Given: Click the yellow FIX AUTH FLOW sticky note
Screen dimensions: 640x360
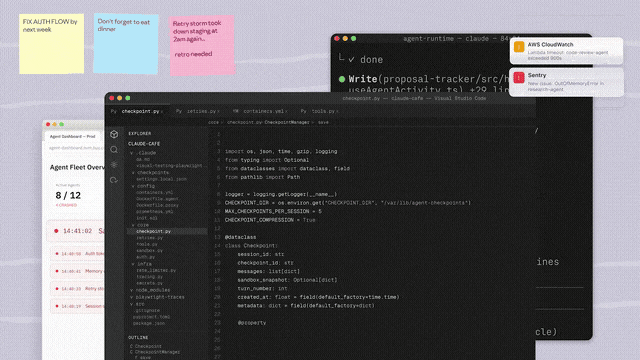Looking at the screenshot, I should click(51, 44).
